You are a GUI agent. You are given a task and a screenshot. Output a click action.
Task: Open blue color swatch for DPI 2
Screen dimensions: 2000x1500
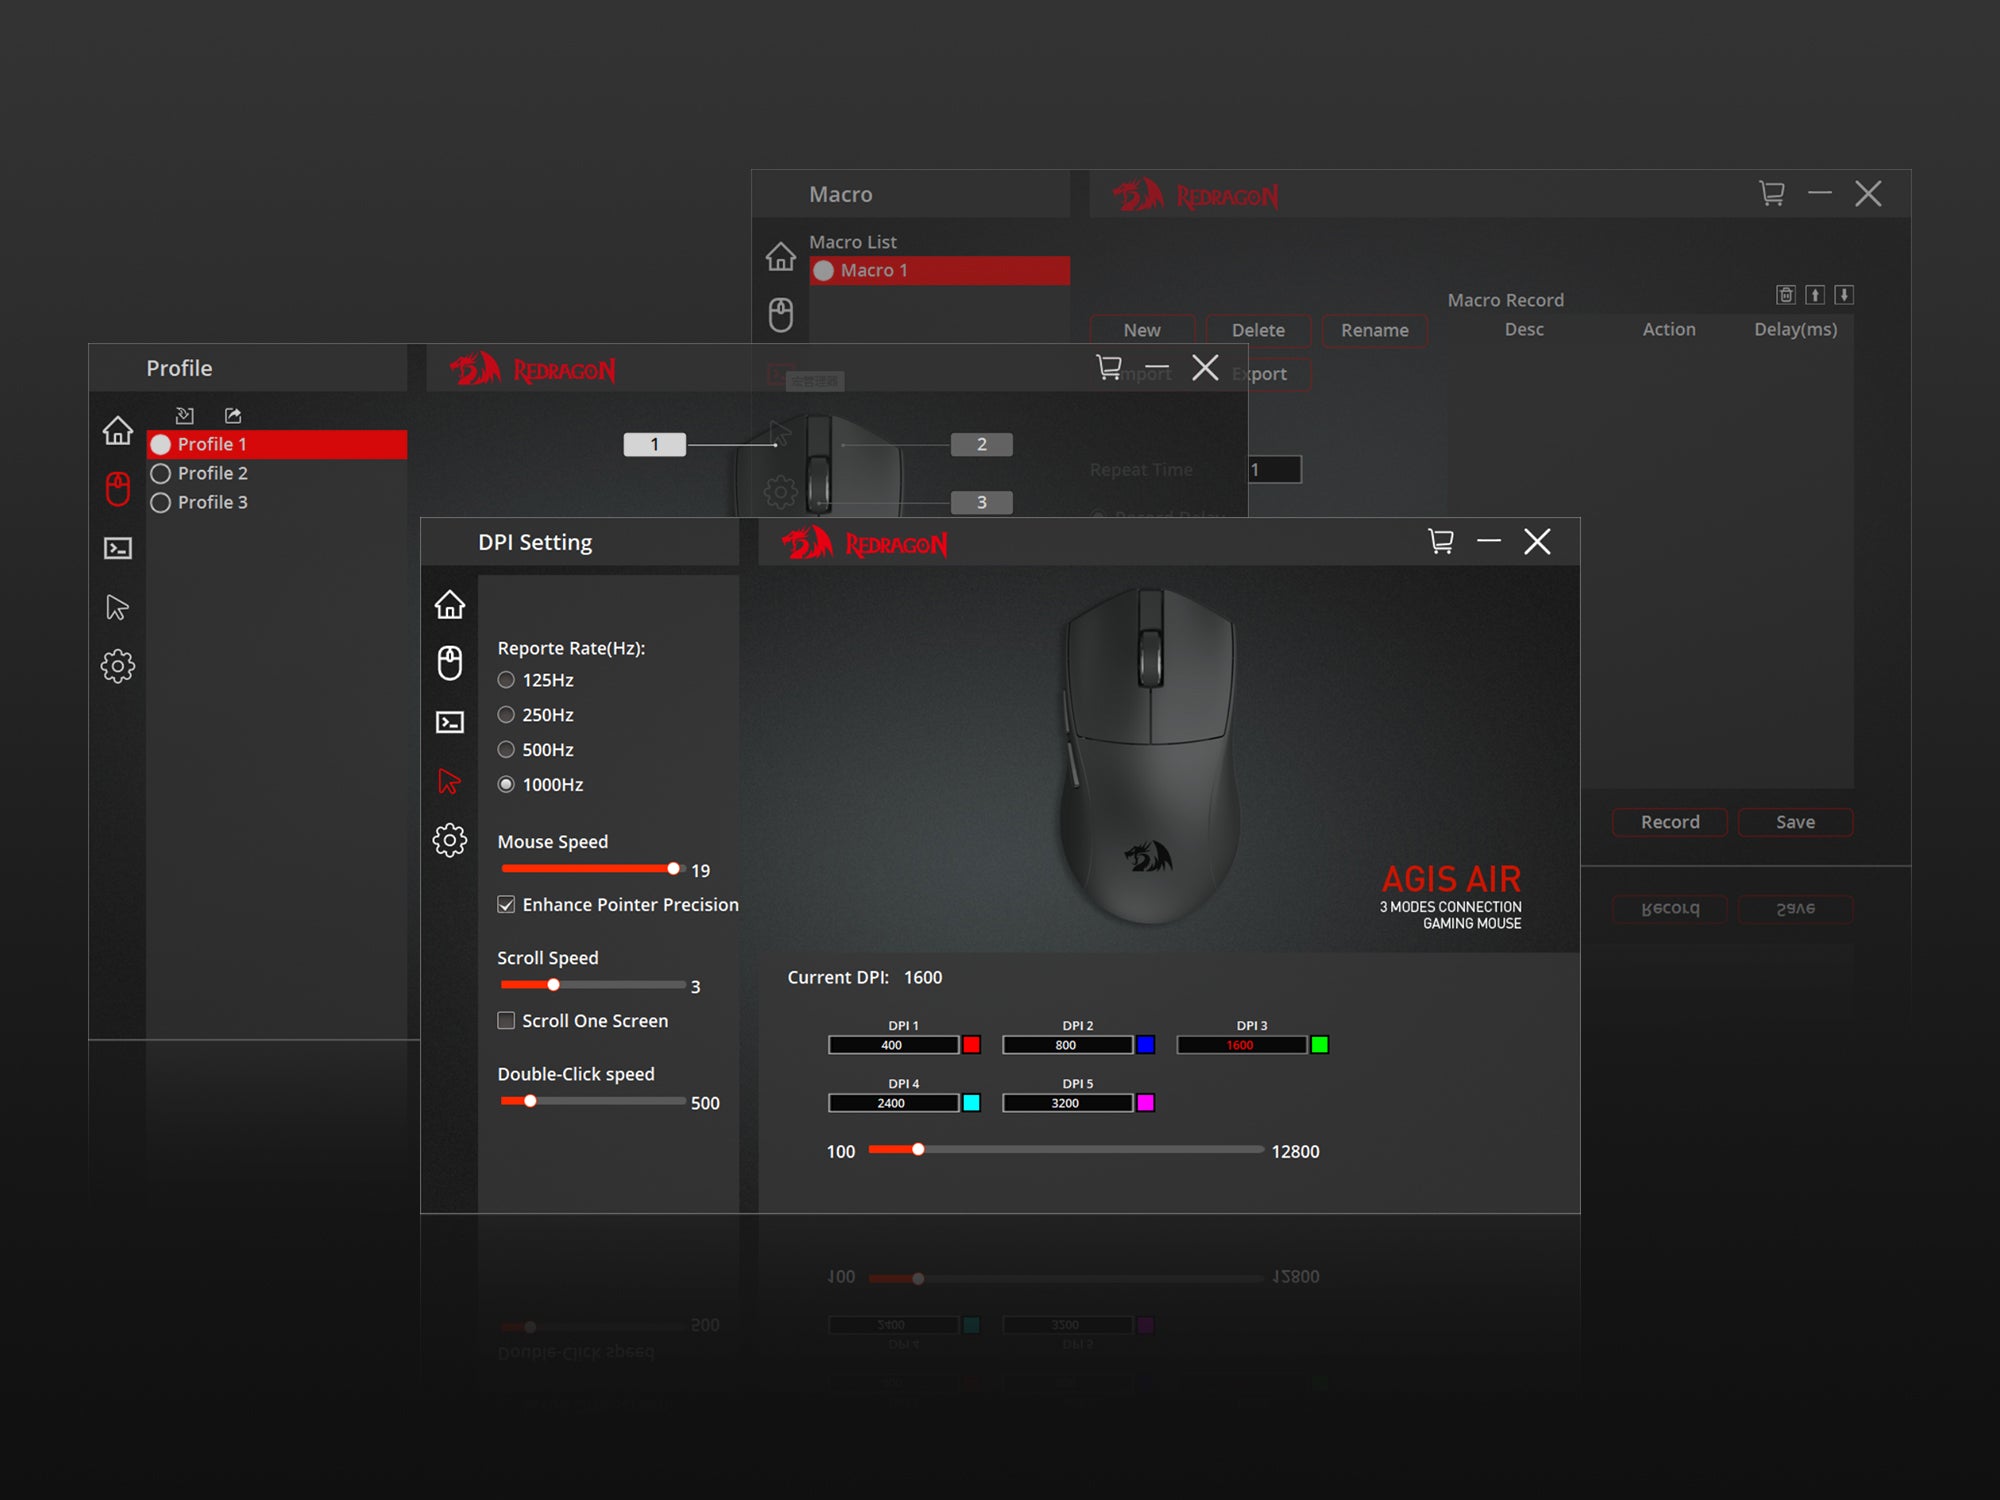click(x=1146, y=1045)
